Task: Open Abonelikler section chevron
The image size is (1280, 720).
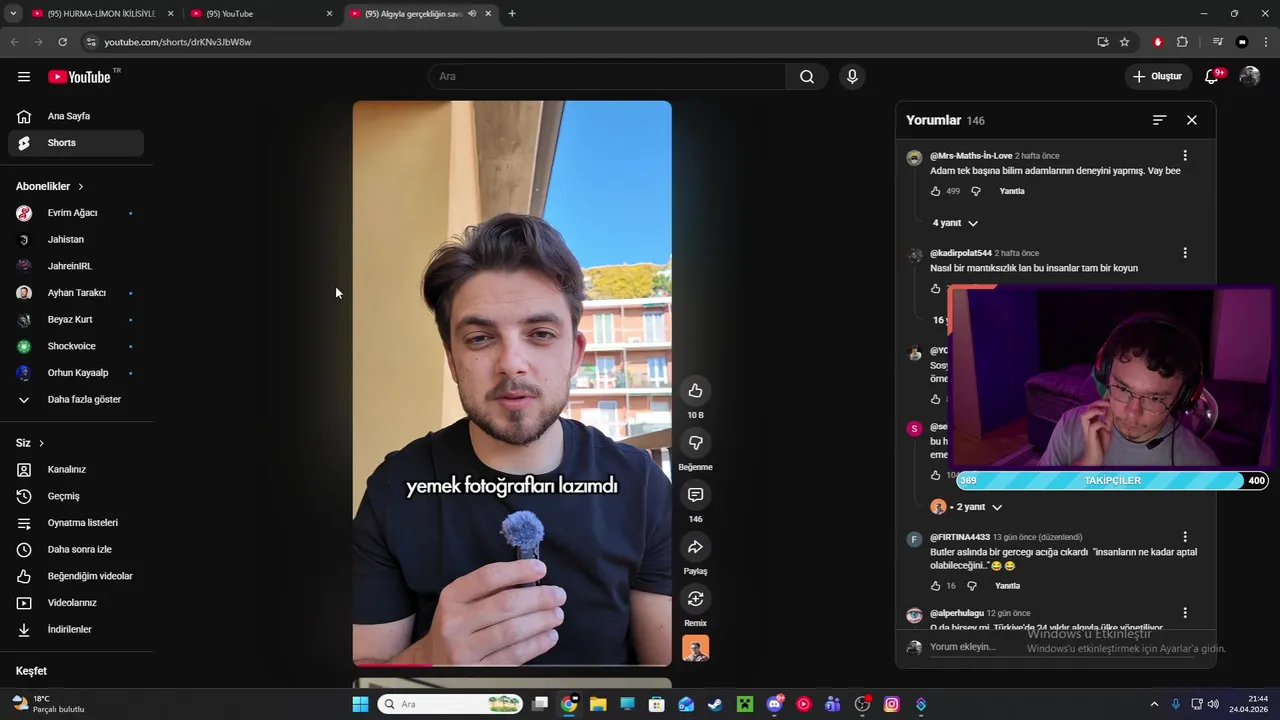Action: click(x=81, y=187)
